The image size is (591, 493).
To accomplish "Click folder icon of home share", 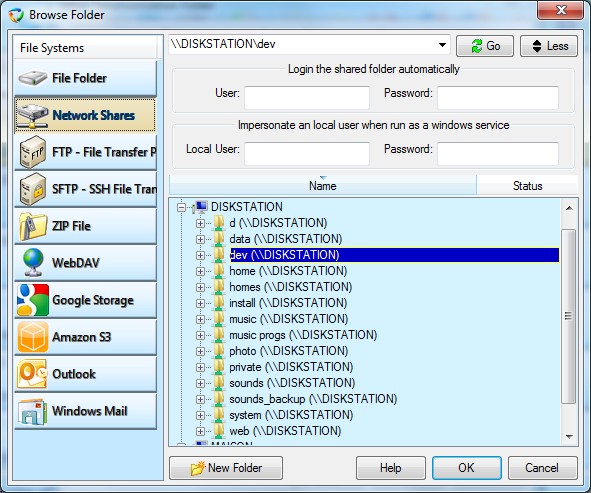I will tap(218, 271).
